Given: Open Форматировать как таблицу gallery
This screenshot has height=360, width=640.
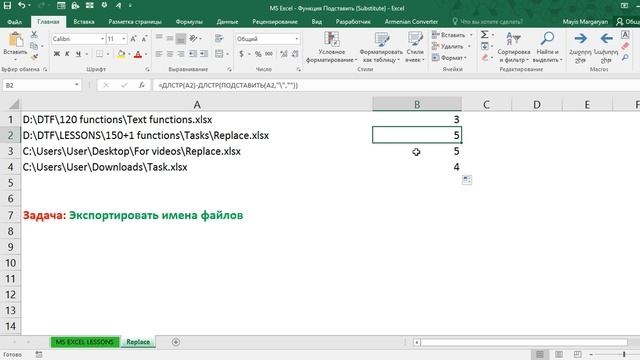Looking at the screenshot, I should (381, 47).
